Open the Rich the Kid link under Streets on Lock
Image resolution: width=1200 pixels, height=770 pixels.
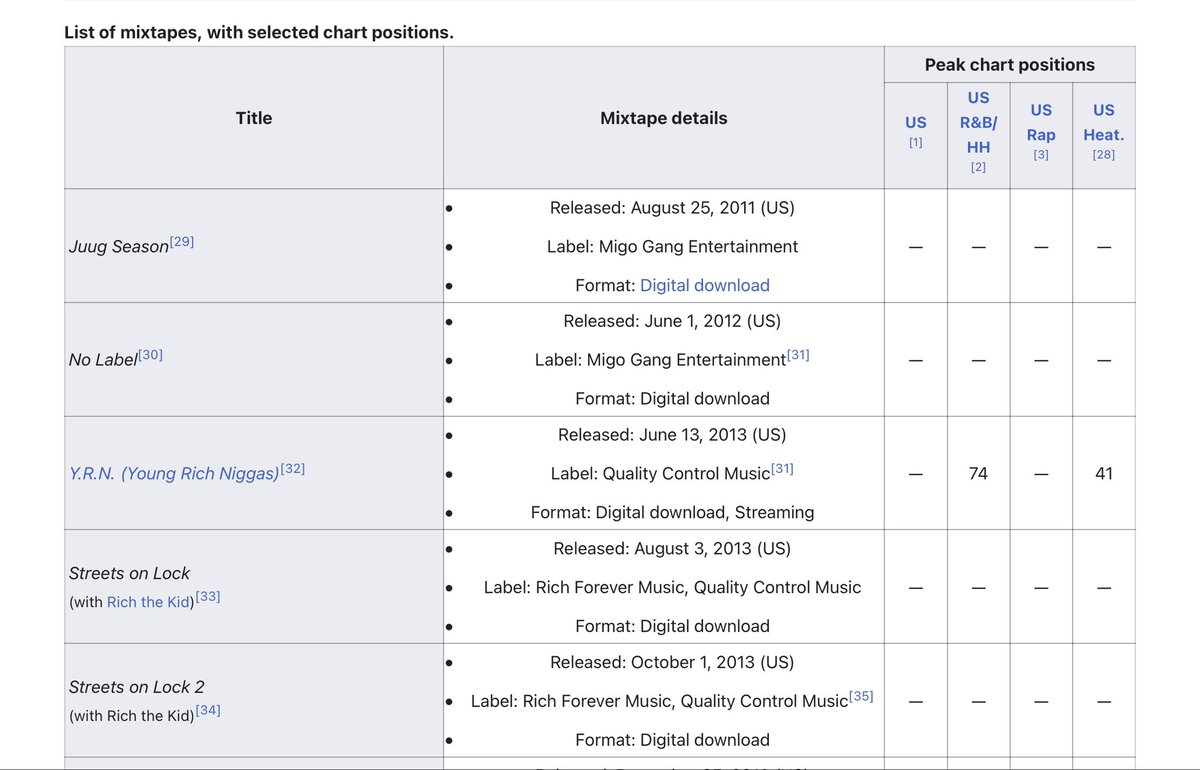(x=148, y=602)
